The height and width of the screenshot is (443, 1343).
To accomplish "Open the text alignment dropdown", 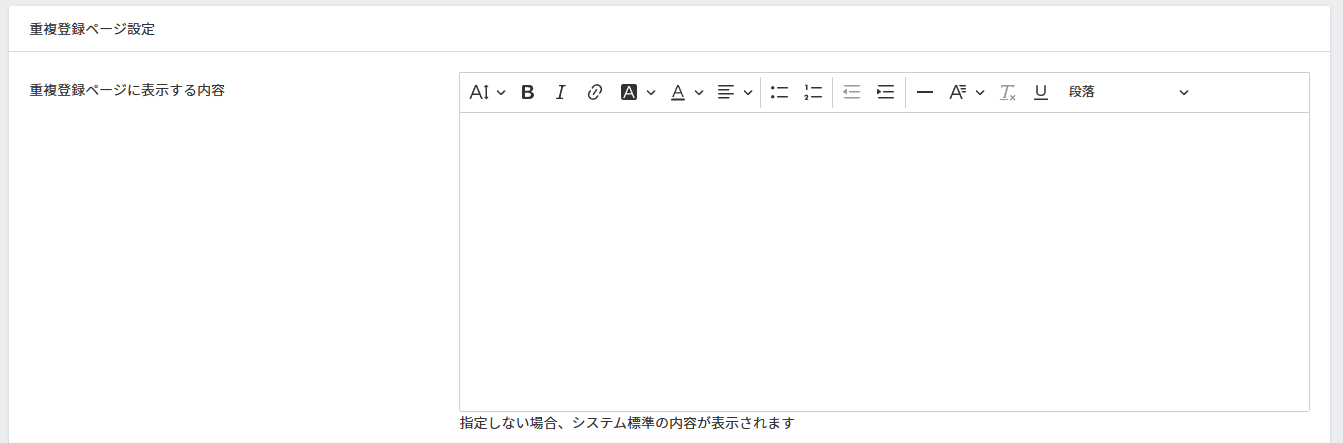I will [x=734, y=92].
